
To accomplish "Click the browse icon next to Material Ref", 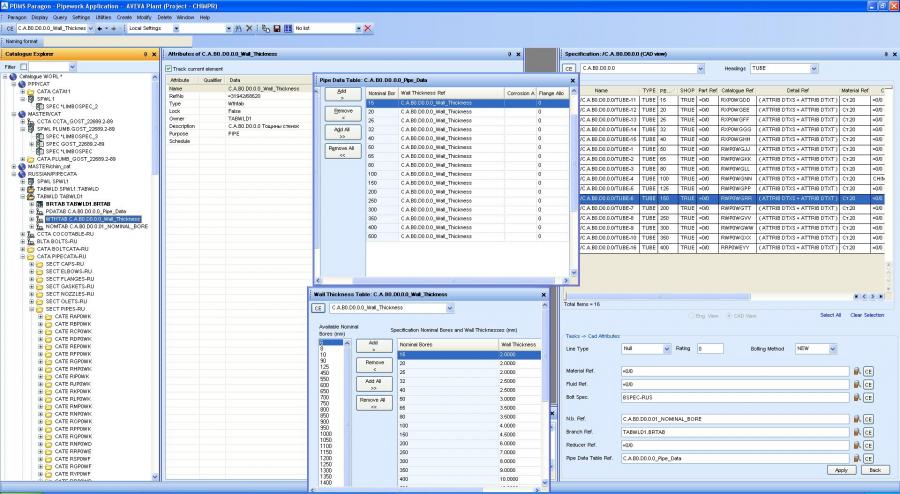I will click(857, 371).
